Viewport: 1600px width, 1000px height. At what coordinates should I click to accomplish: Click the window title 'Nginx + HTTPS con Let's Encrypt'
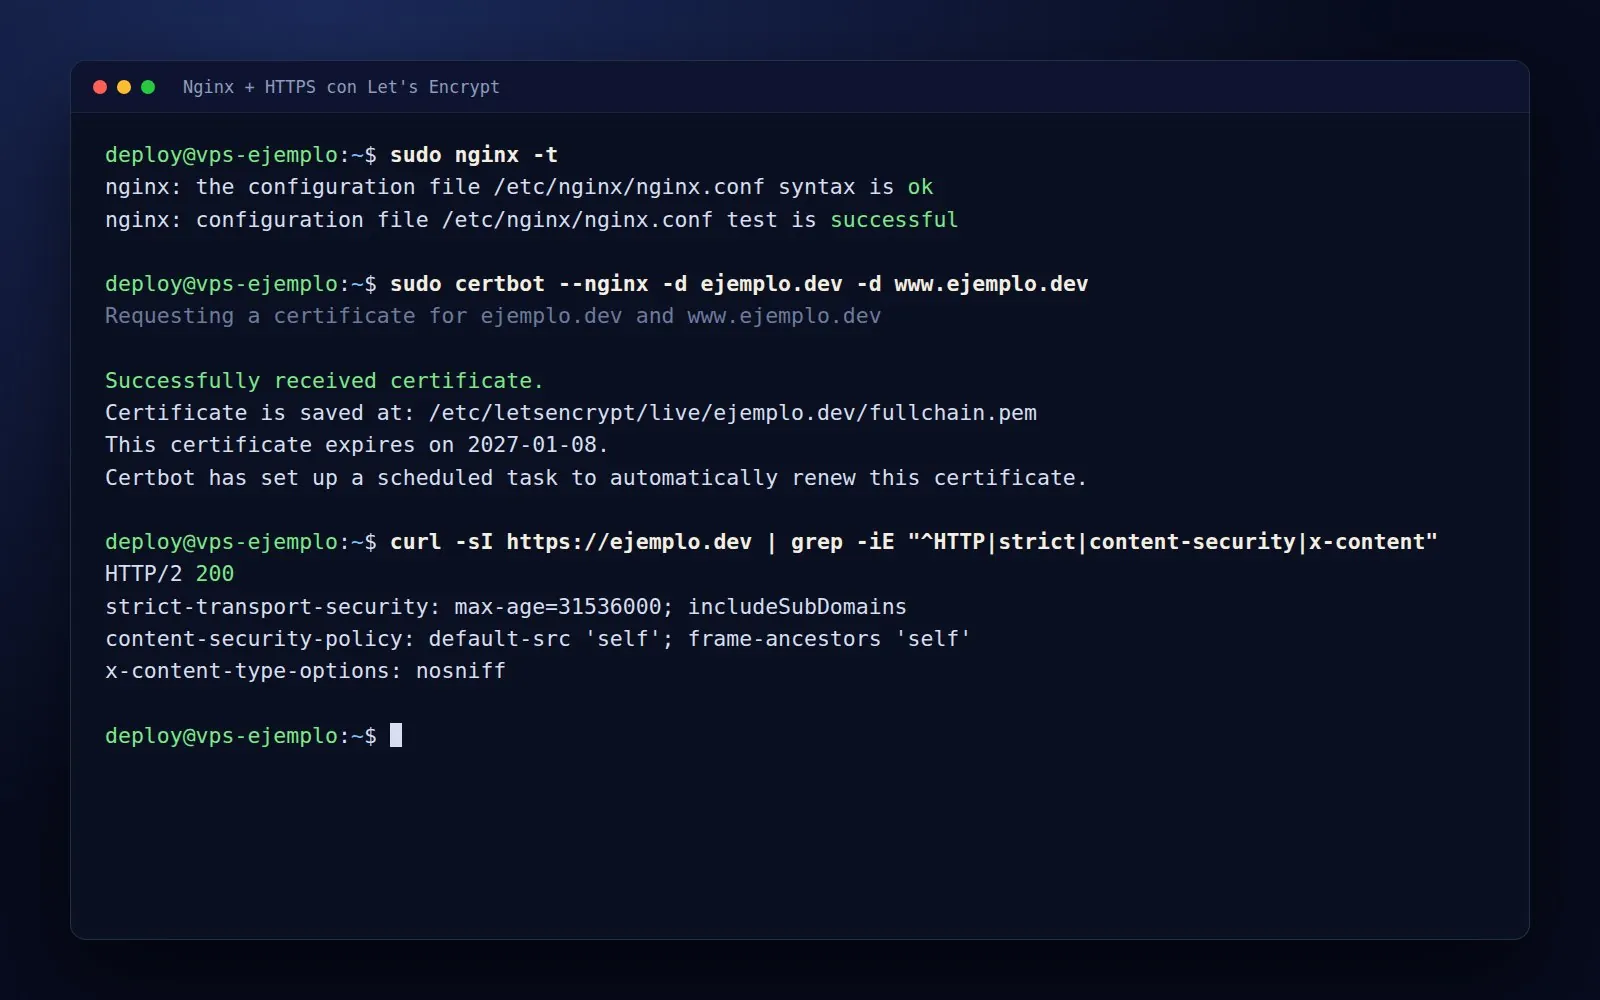click(341, 87)
